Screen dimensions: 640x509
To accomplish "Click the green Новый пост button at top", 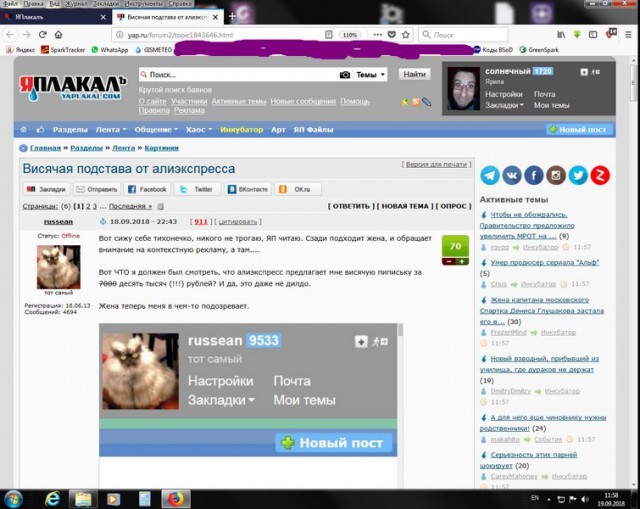I will 580,129.
